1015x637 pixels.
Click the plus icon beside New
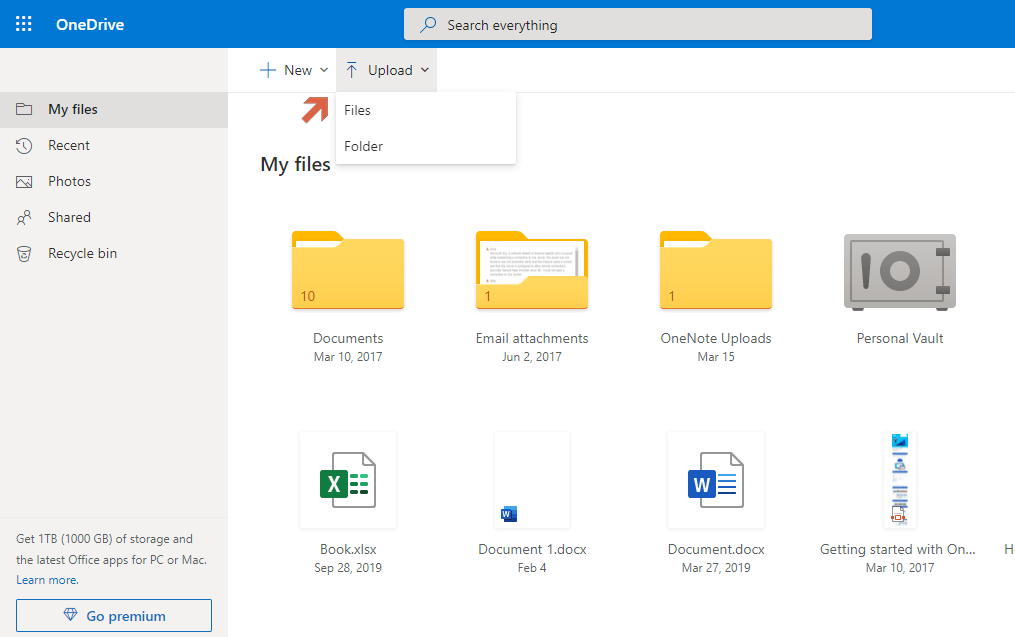[267, 70]
